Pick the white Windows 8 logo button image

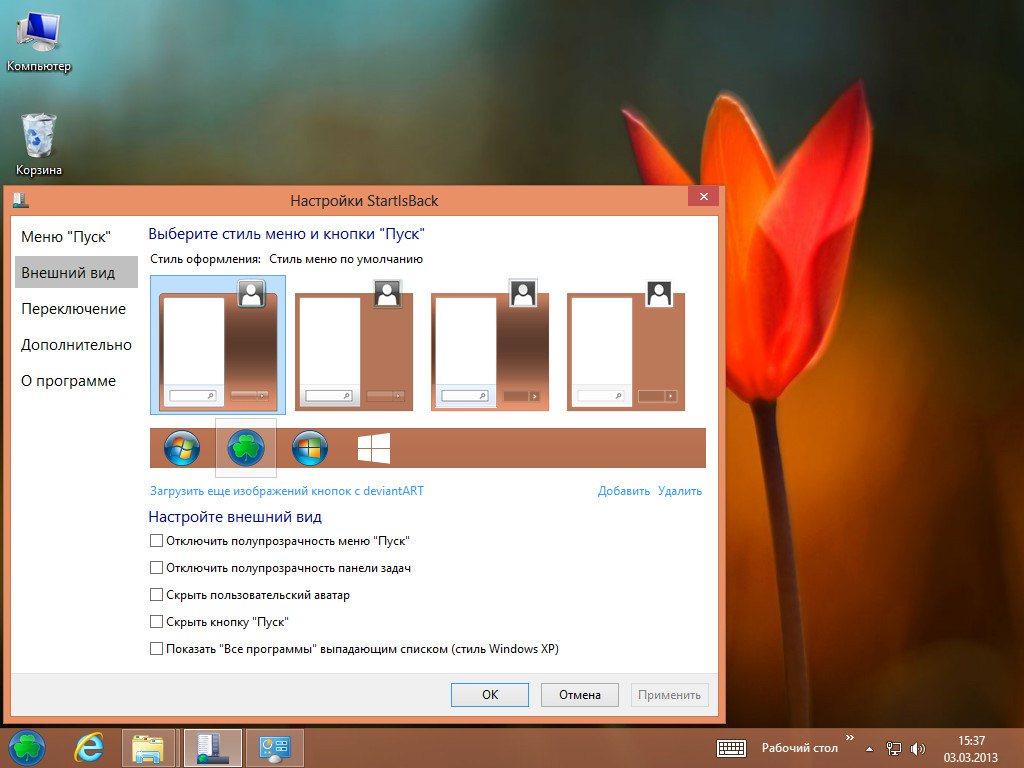pyautogui.click(x=374, y=448)
